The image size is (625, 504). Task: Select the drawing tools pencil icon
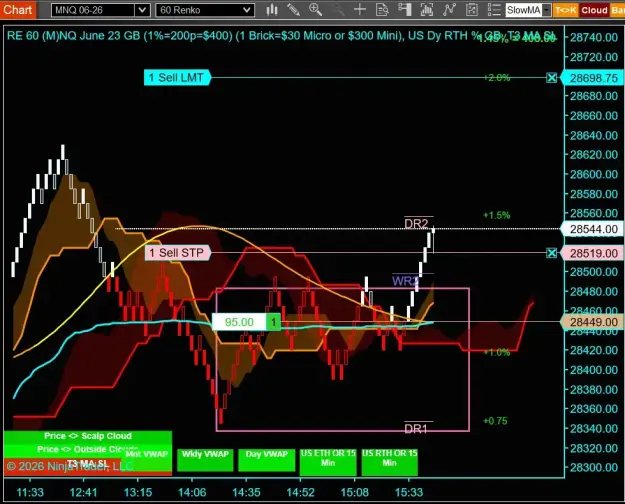click(293, 10)
